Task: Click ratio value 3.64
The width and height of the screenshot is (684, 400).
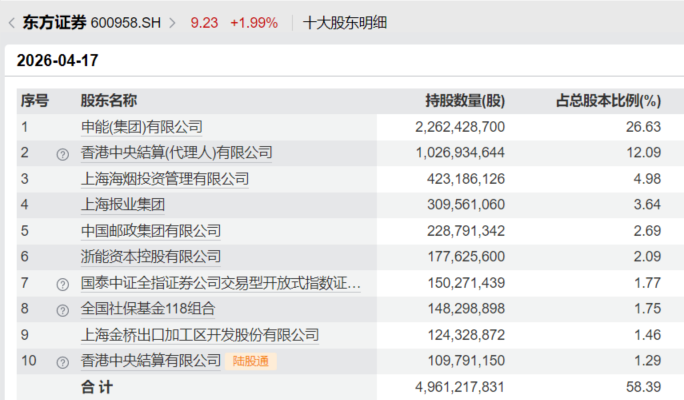Action: coord(647,205)
